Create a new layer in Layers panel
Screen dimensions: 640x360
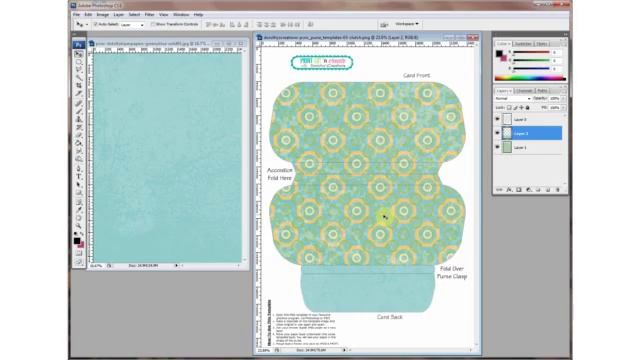pos(548,190)
